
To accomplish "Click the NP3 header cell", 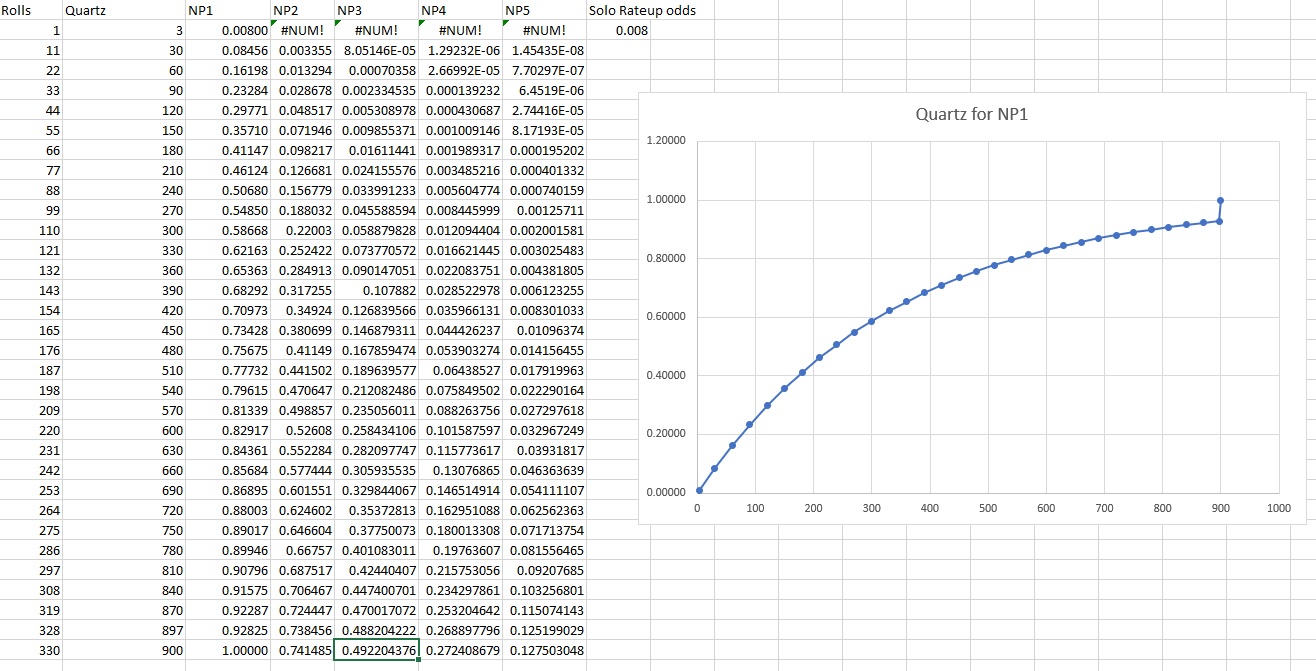I will tap(375, 10).
